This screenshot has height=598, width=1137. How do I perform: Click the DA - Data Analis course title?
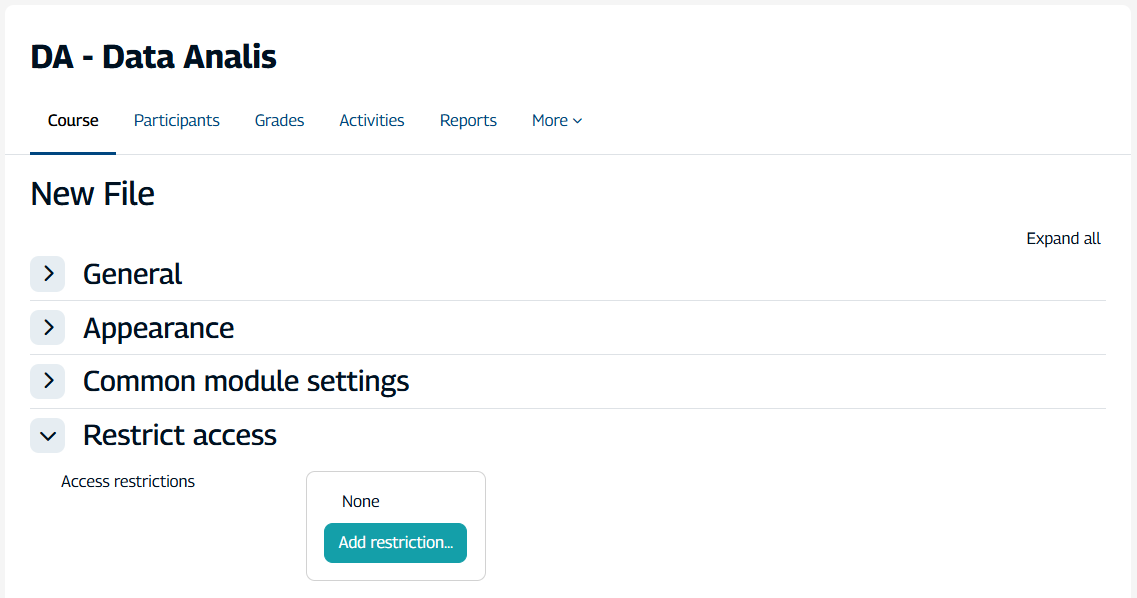pos(153,57)
